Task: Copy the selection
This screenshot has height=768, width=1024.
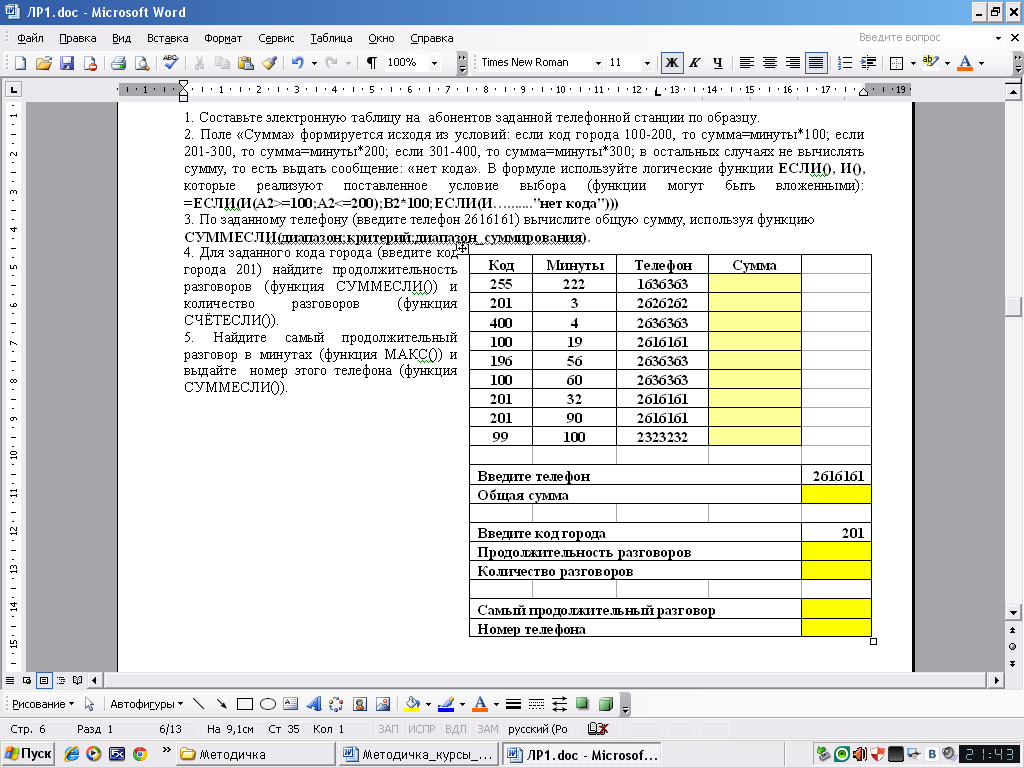Action: point(222,63)
